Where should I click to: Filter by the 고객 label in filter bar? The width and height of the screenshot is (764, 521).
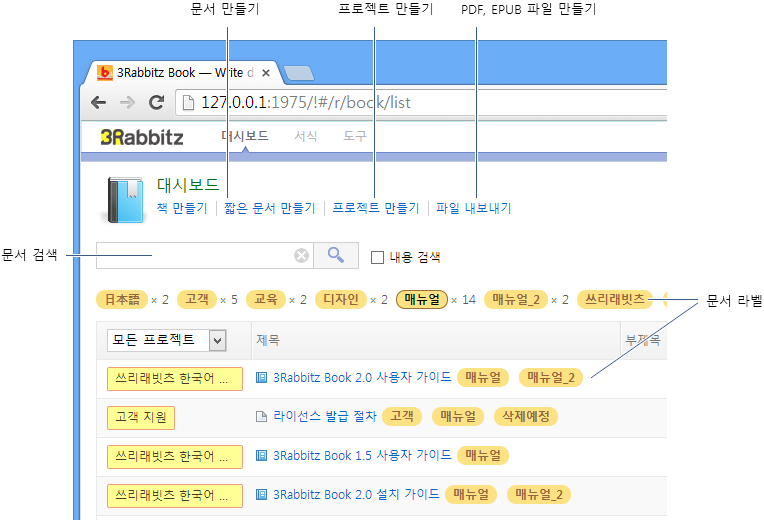(x=197, y=299)
